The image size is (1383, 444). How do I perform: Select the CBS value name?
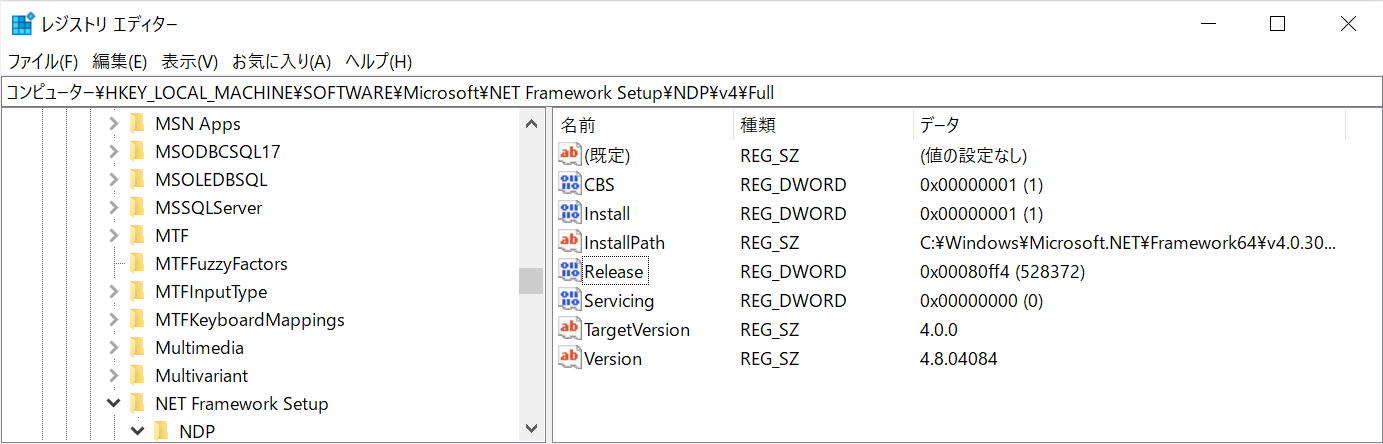point(600,185)
